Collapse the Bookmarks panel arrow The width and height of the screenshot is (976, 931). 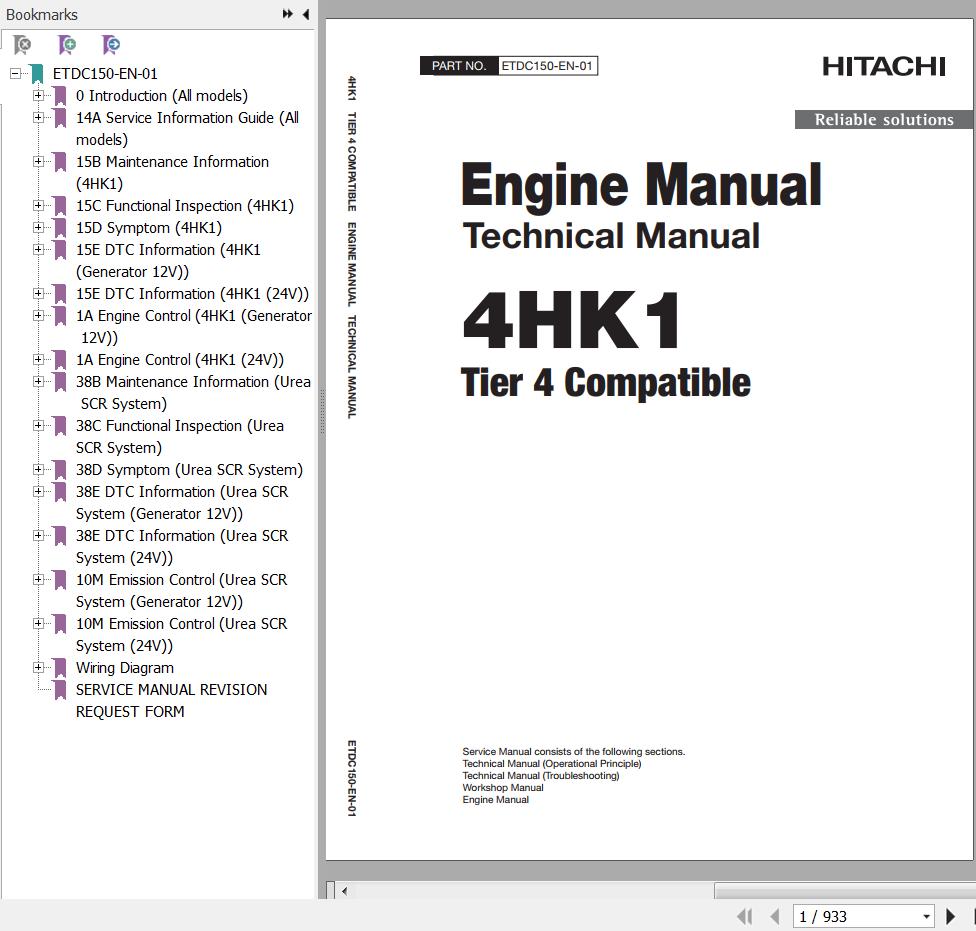click(x=306, y=14)
